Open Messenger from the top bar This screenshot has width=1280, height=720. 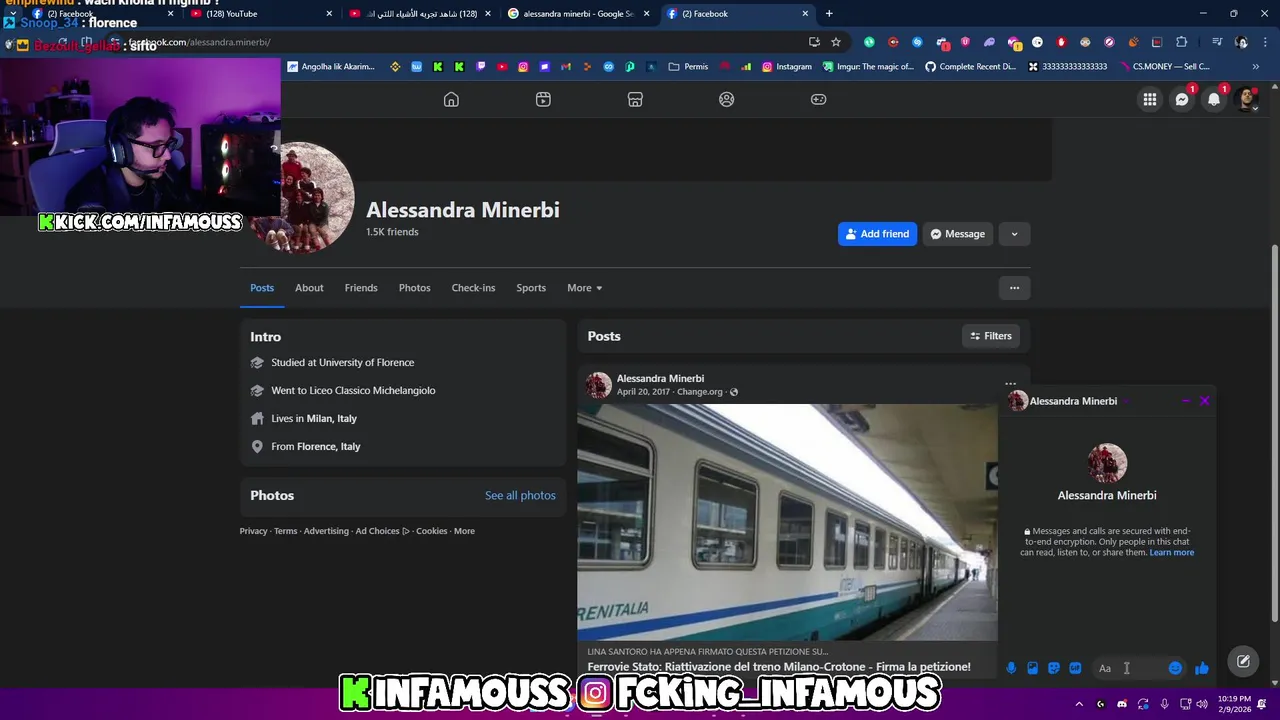[1182, 99]
